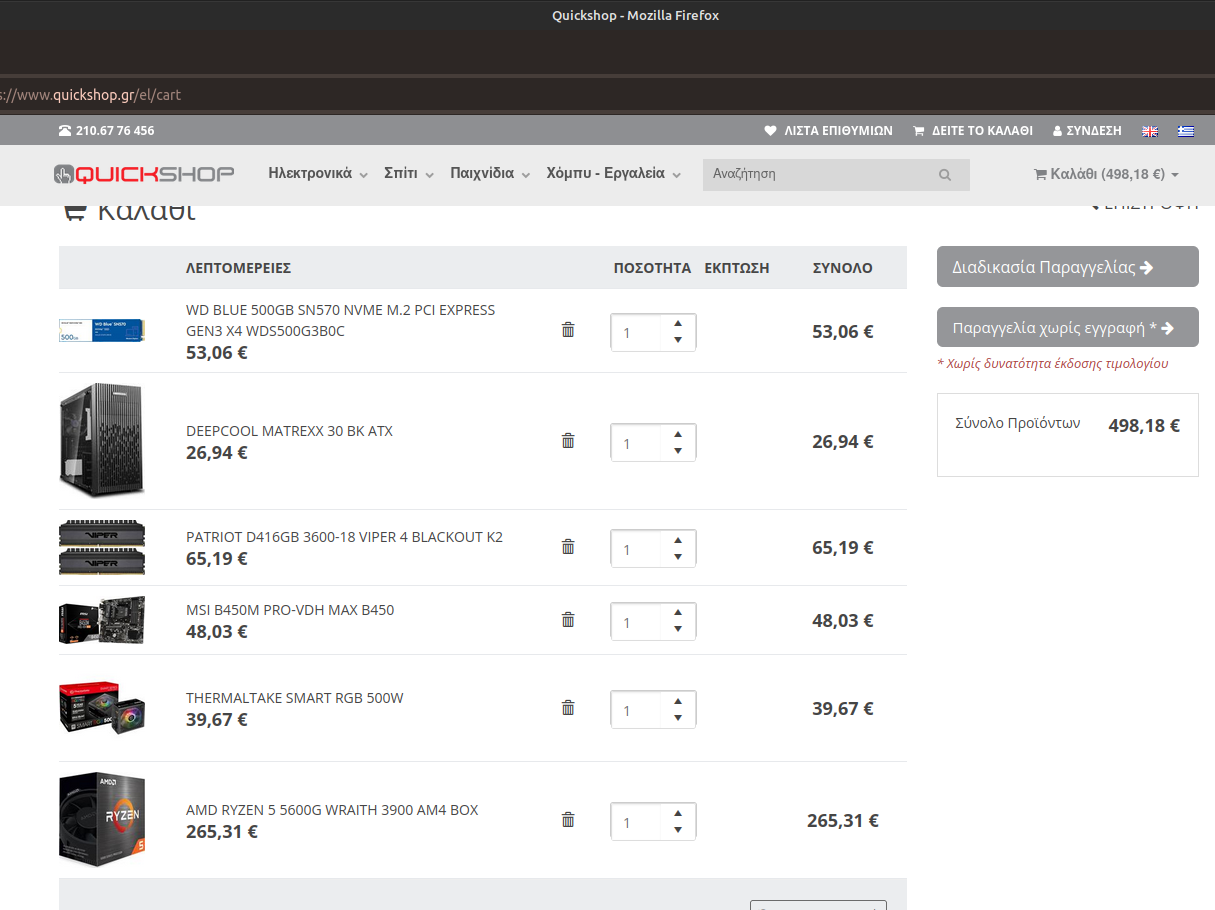Screen dimensions: 1215x910
Task: Expand the Χόμπυ - Εργαλεία menu
Action: pyautogui.click(x=614, y=174)
